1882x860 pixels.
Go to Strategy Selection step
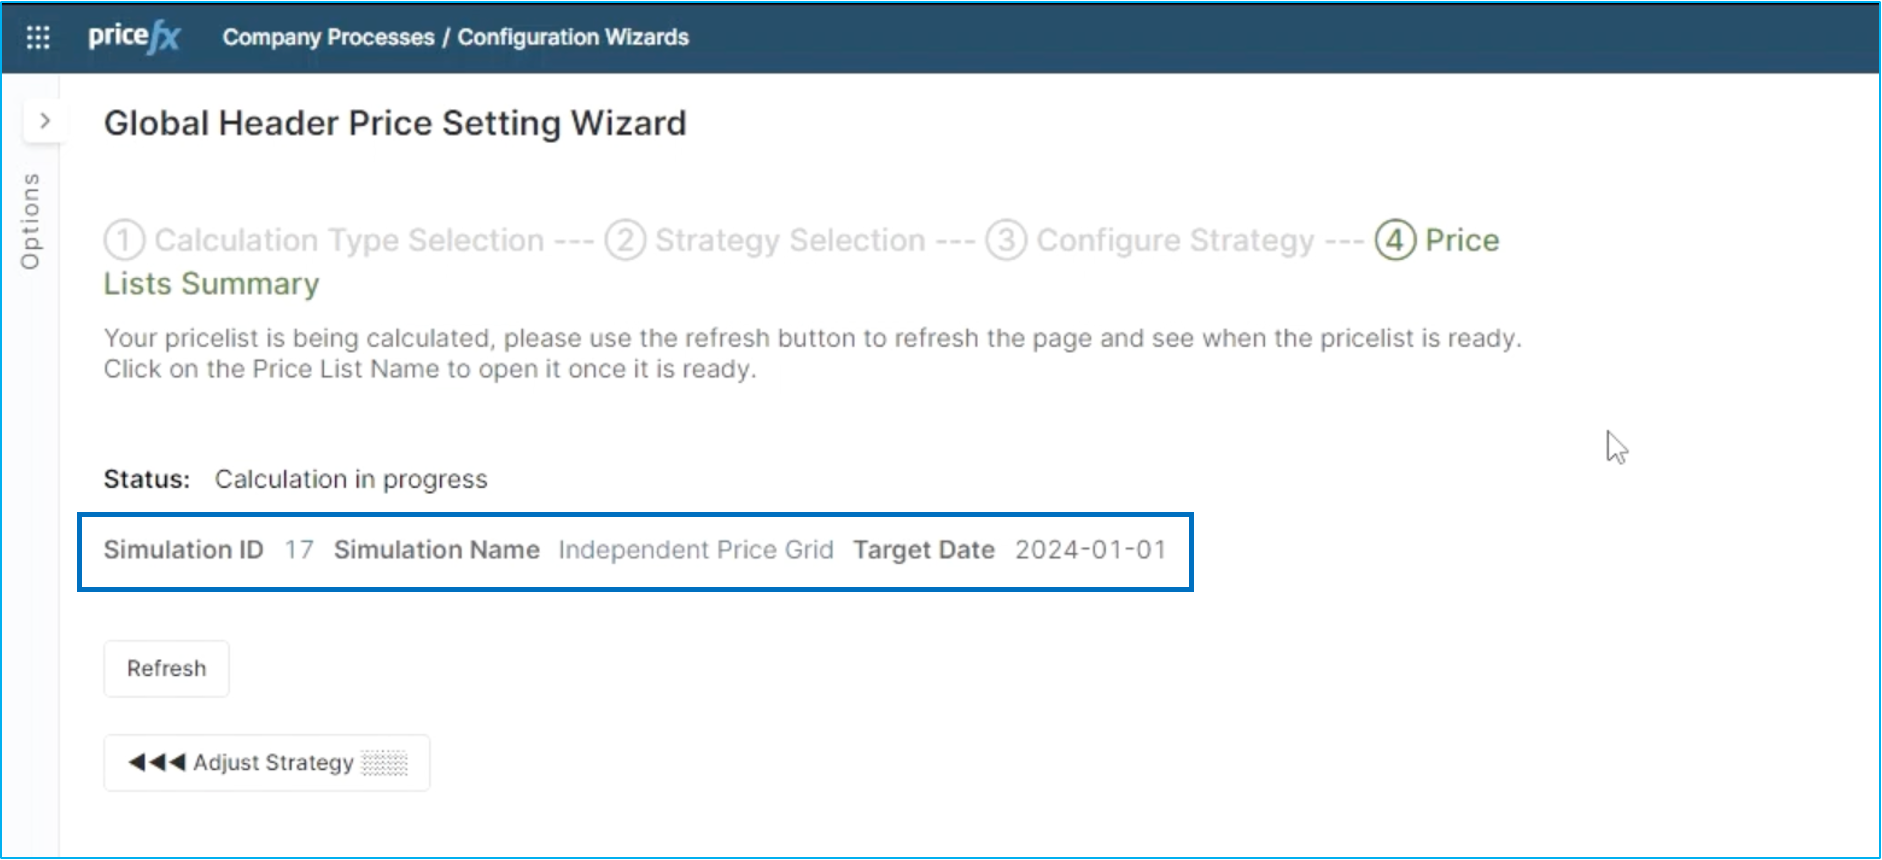point(790,240)
